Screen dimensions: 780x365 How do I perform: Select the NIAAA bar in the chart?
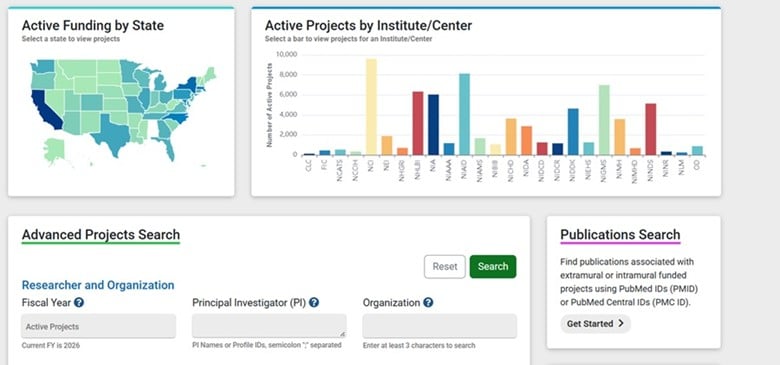coord(449,149)
